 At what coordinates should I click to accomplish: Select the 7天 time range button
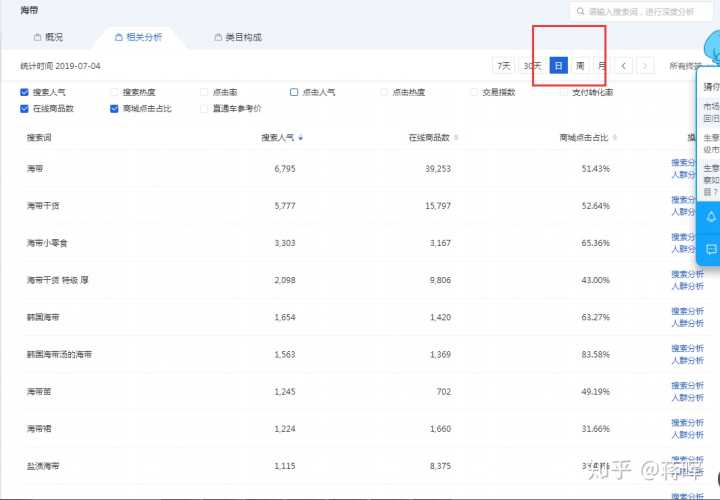coord(505,66)
